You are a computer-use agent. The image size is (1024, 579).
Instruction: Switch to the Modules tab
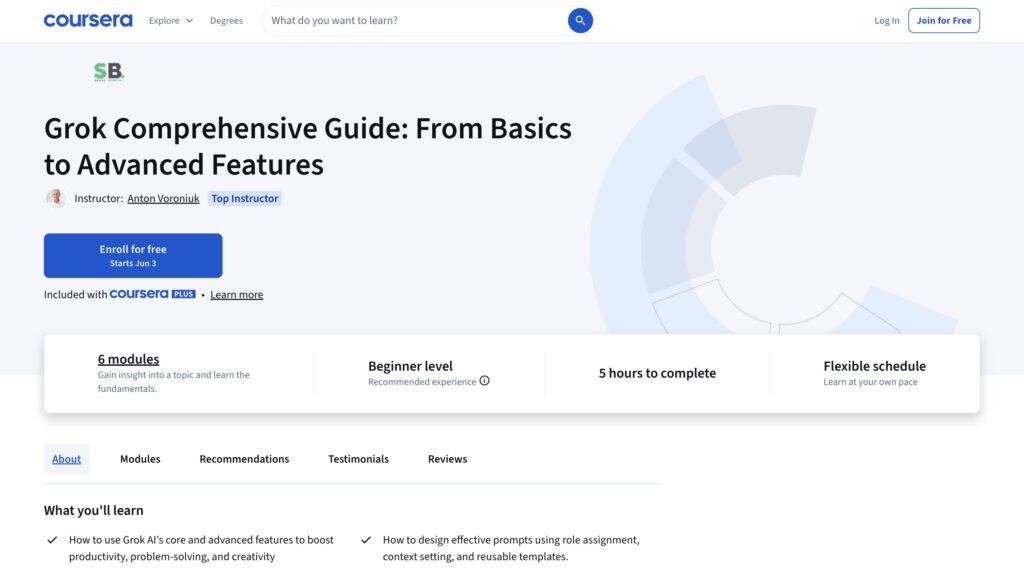click(x=140, y=459)
